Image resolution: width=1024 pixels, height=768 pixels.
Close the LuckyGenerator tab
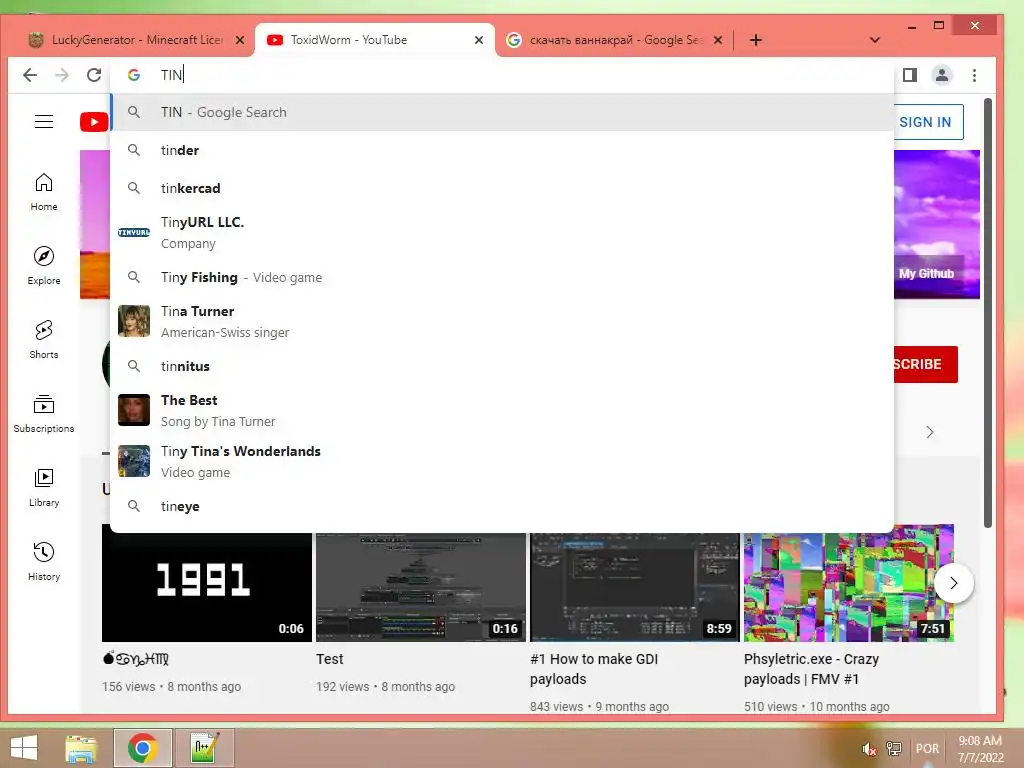[x=240, y=40]
